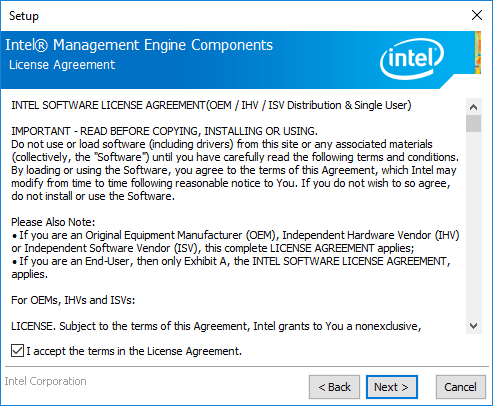This screenshot has height=406, width=493.
Task: Click the 'Intel® Management Engine Components' heading
Action: tap(139, 45)
